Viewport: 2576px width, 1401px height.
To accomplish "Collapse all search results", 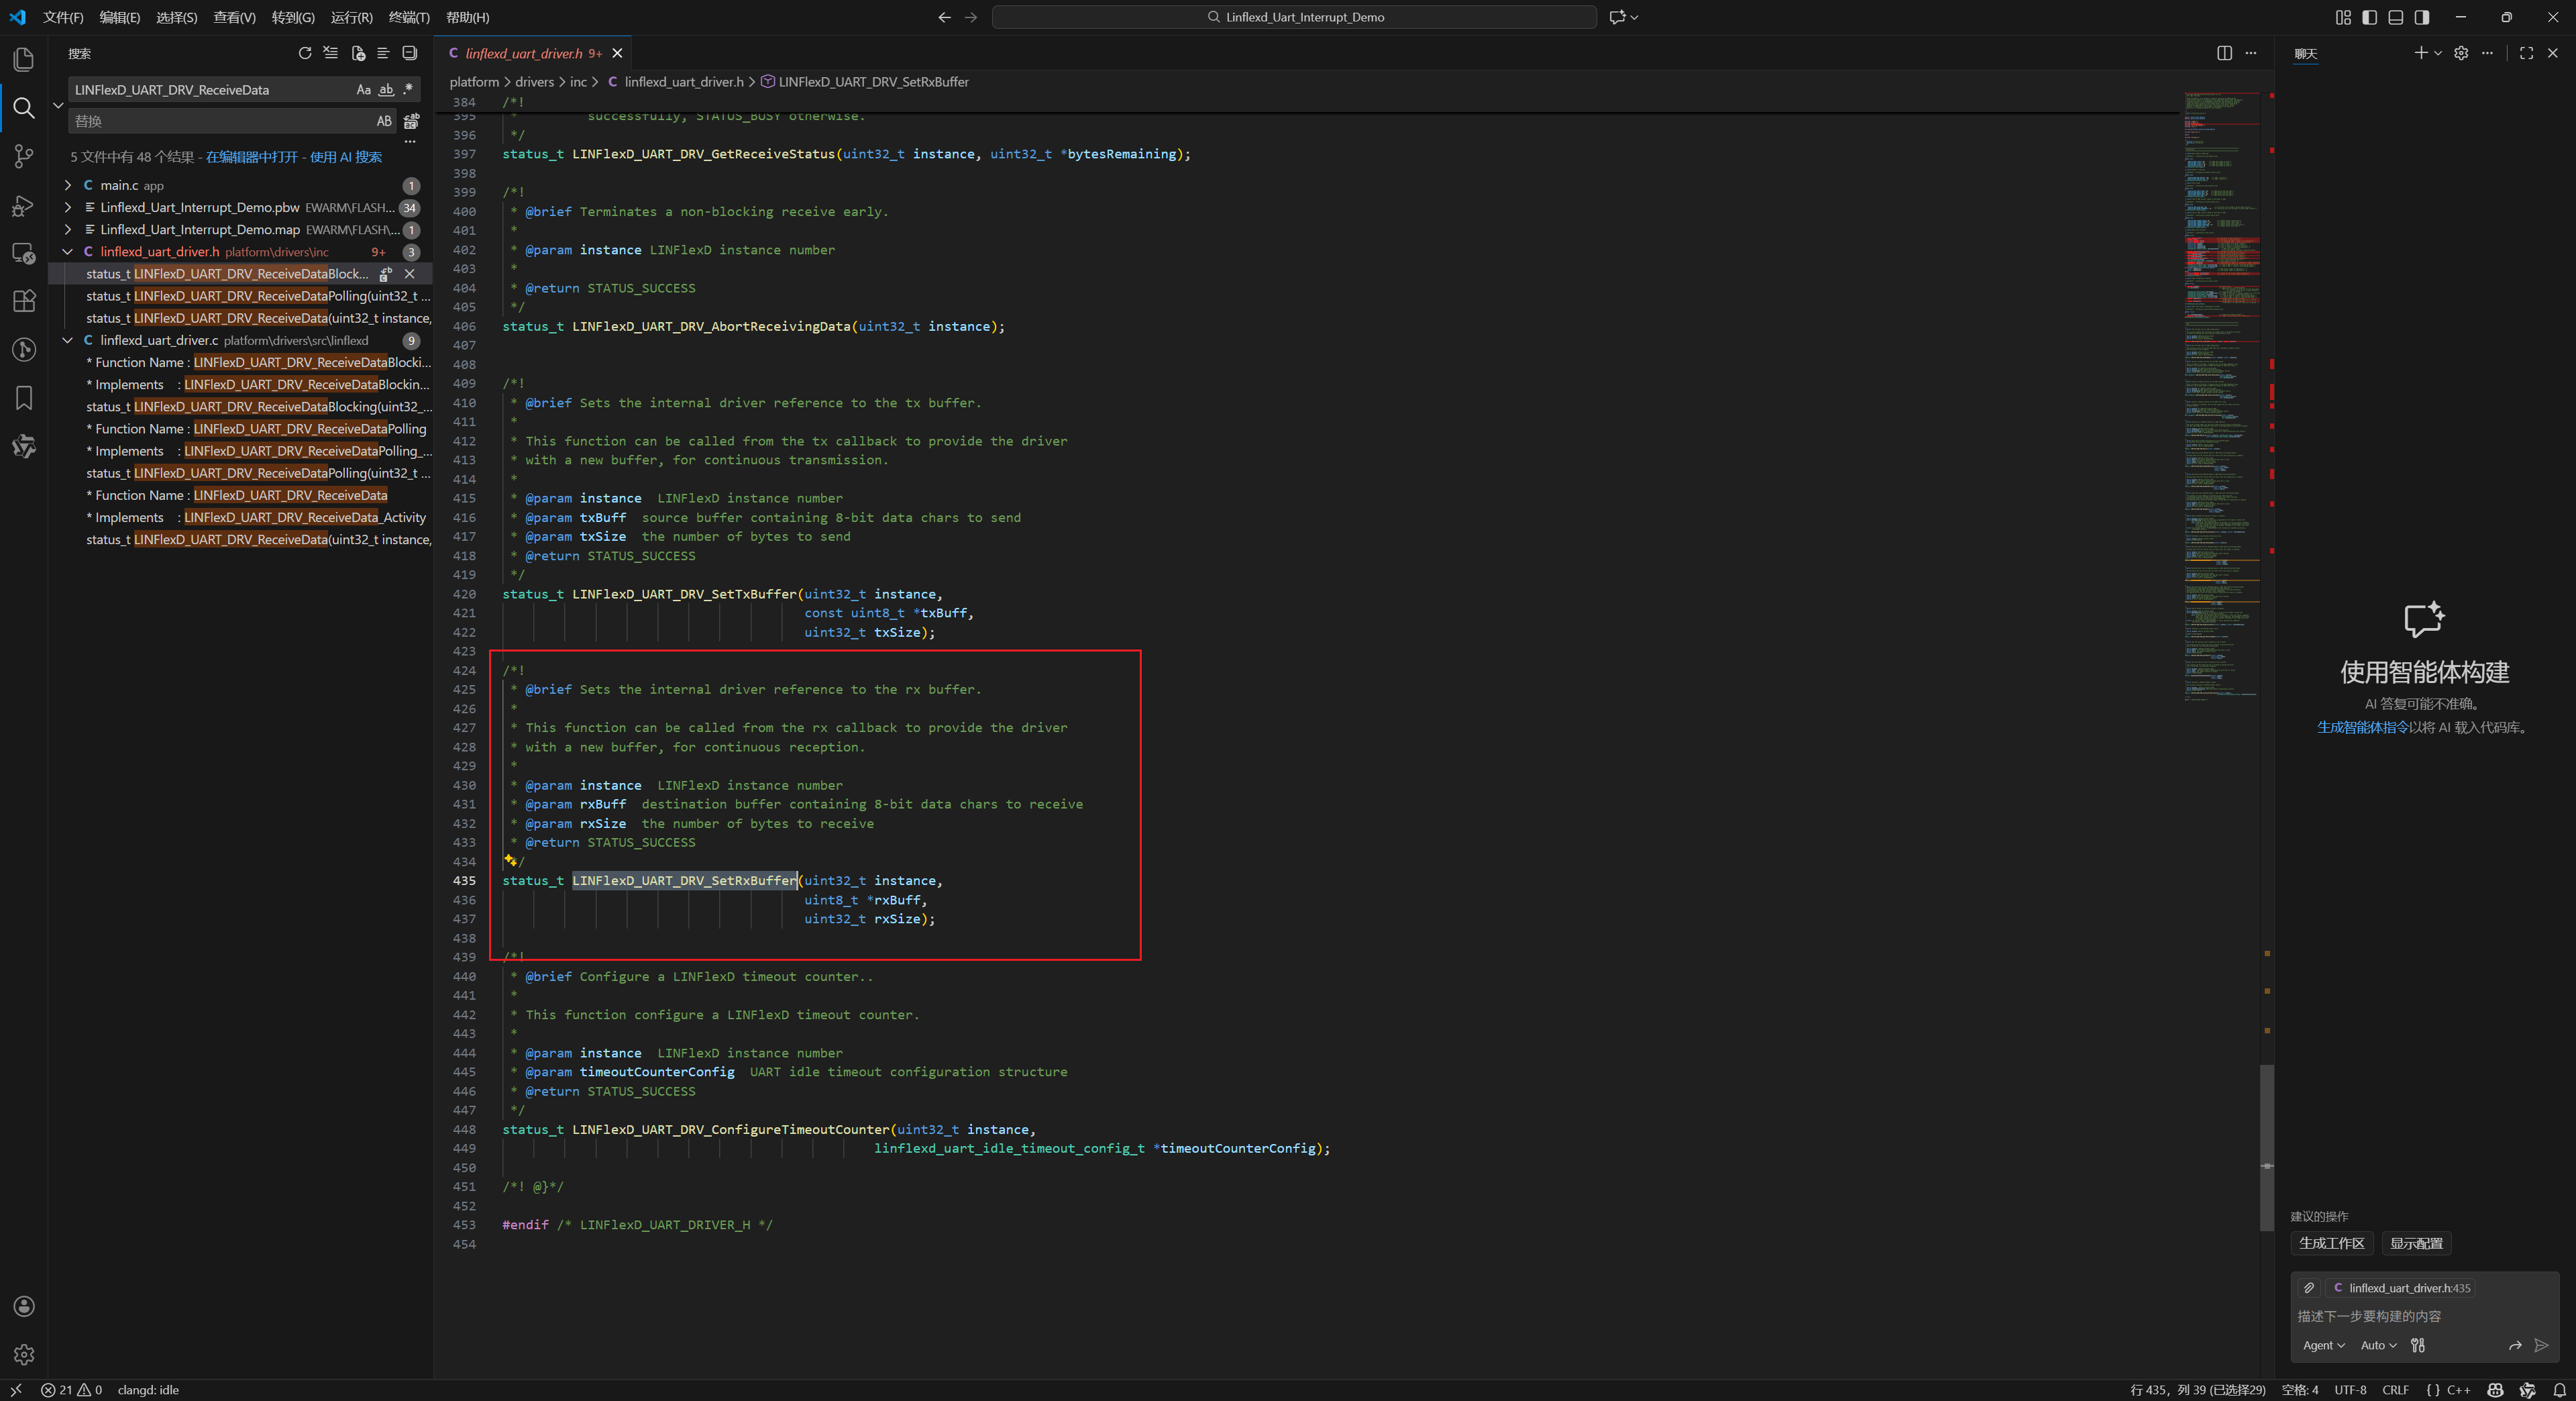I will point(409,53).
